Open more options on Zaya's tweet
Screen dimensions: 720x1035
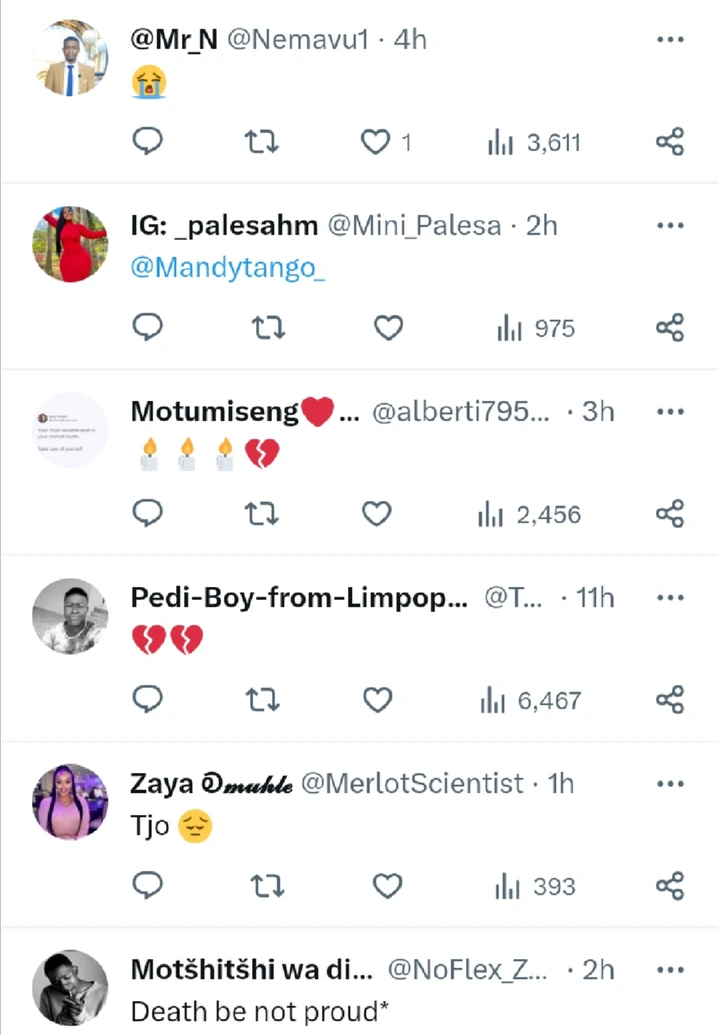click(x=670, y=783)
